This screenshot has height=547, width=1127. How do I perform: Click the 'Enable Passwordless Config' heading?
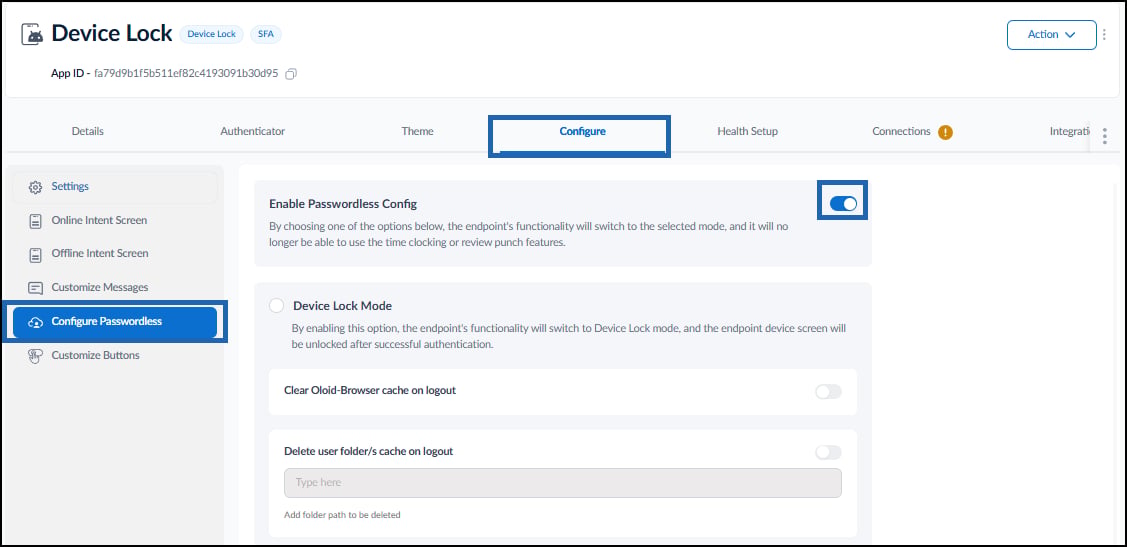tap(343, 204)
